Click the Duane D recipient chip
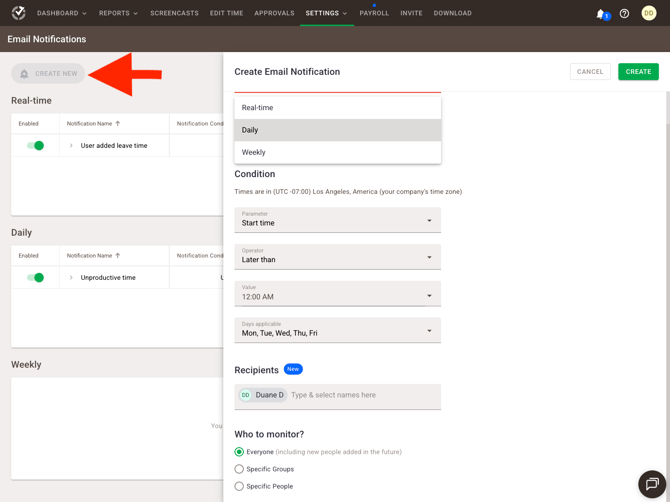Image resolution: width=670 pixels, height=502 pixels. tap(263, 395)
